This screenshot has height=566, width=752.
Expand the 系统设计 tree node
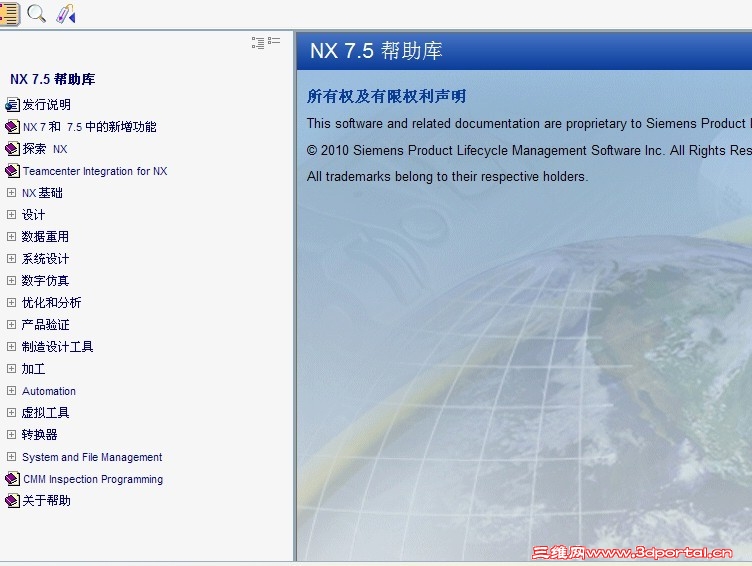pyautogui.click(x=12, y=259)
